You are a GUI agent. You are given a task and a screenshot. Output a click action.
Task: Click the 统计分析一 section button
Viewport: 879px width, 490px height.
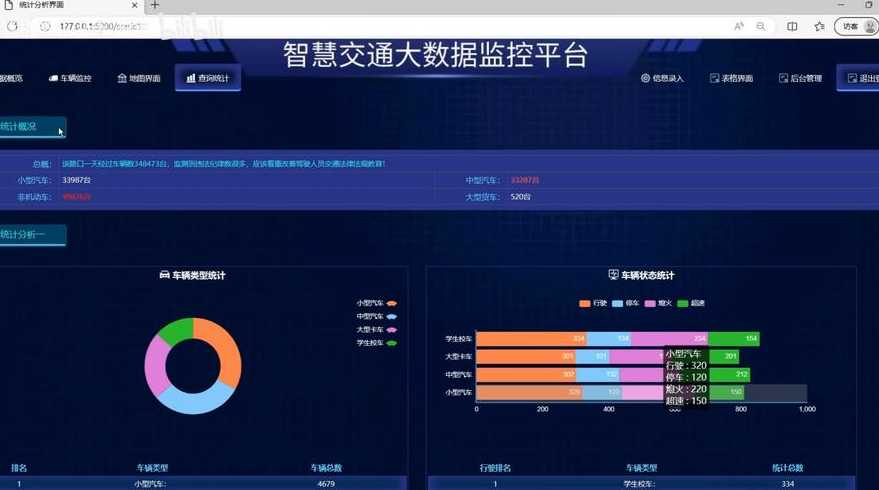[x=31, y=234]
